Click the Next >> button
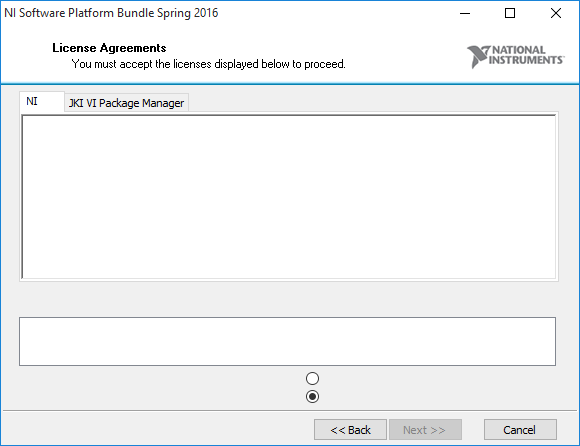 pyautogui.click(x=425, y=430)
